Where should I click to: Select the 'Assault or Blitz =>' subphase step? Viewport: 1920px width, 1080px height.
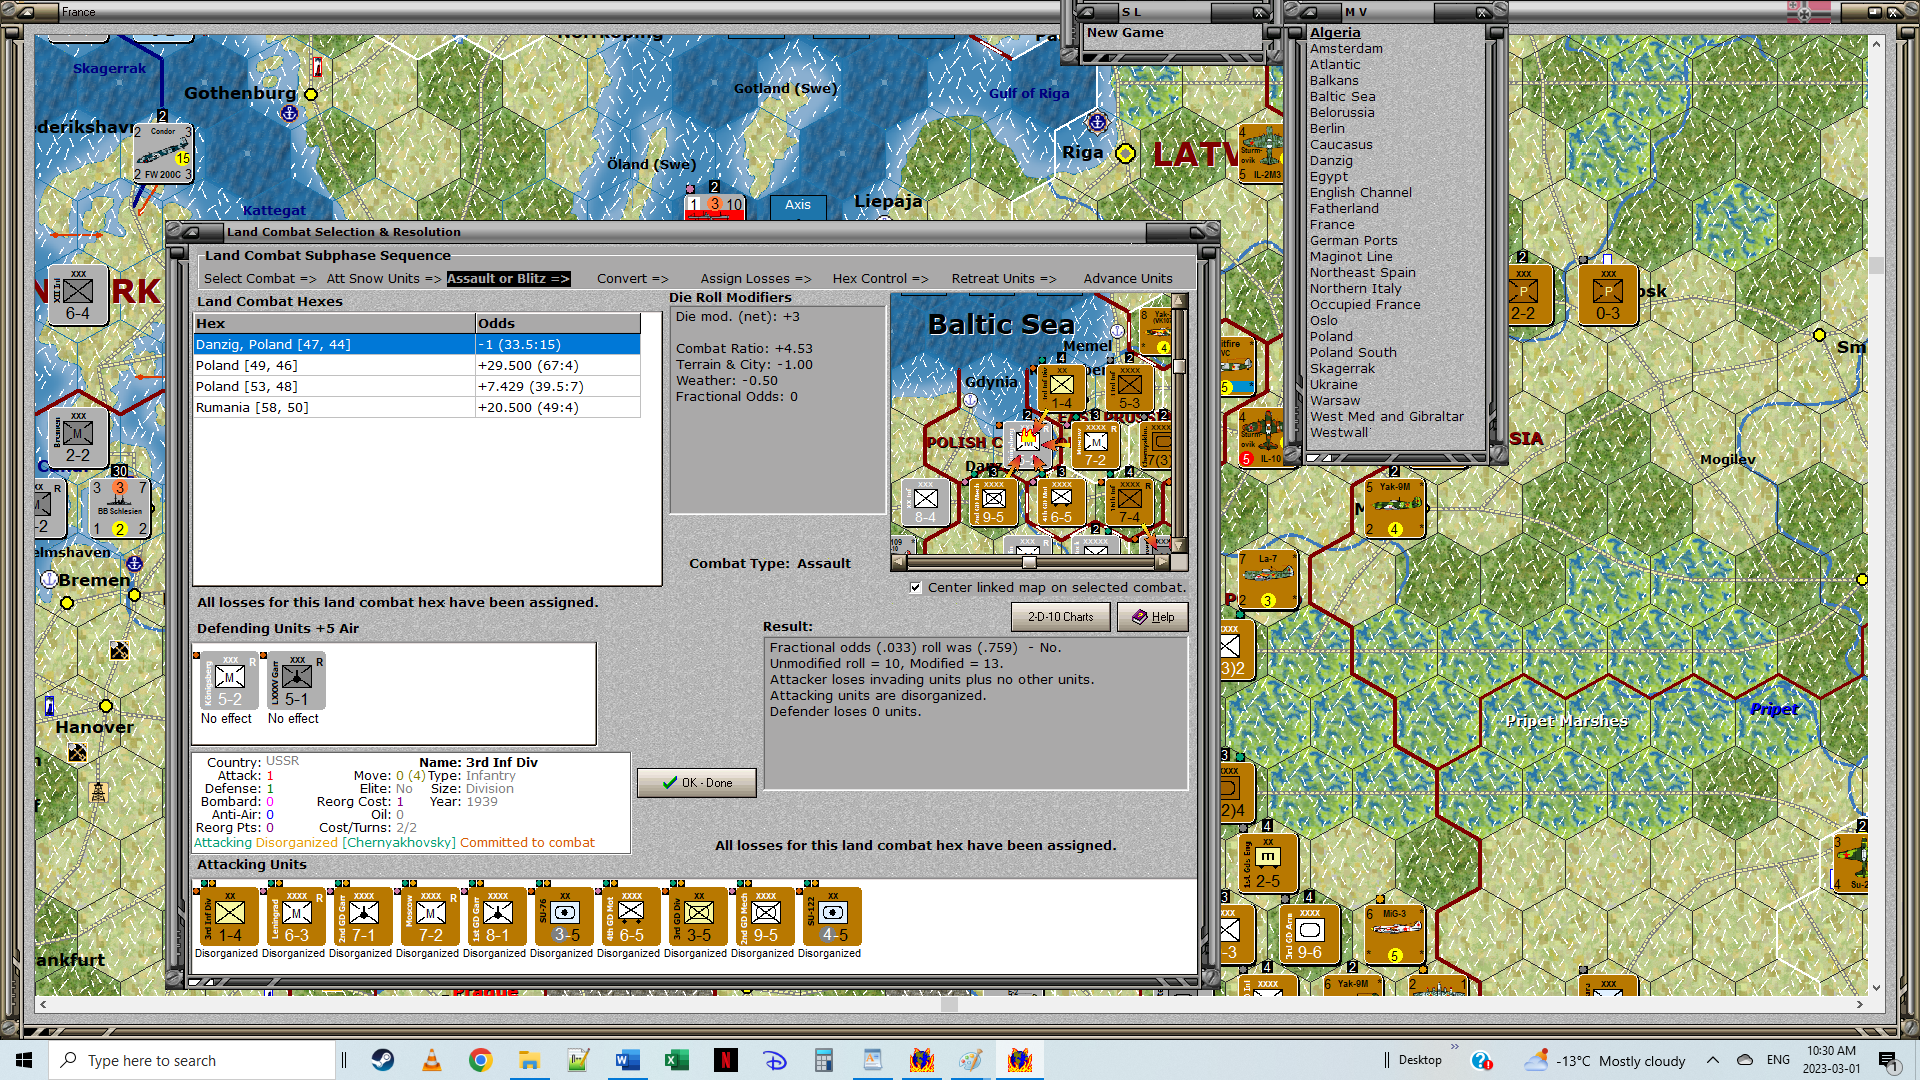click(x=508, y=279)
